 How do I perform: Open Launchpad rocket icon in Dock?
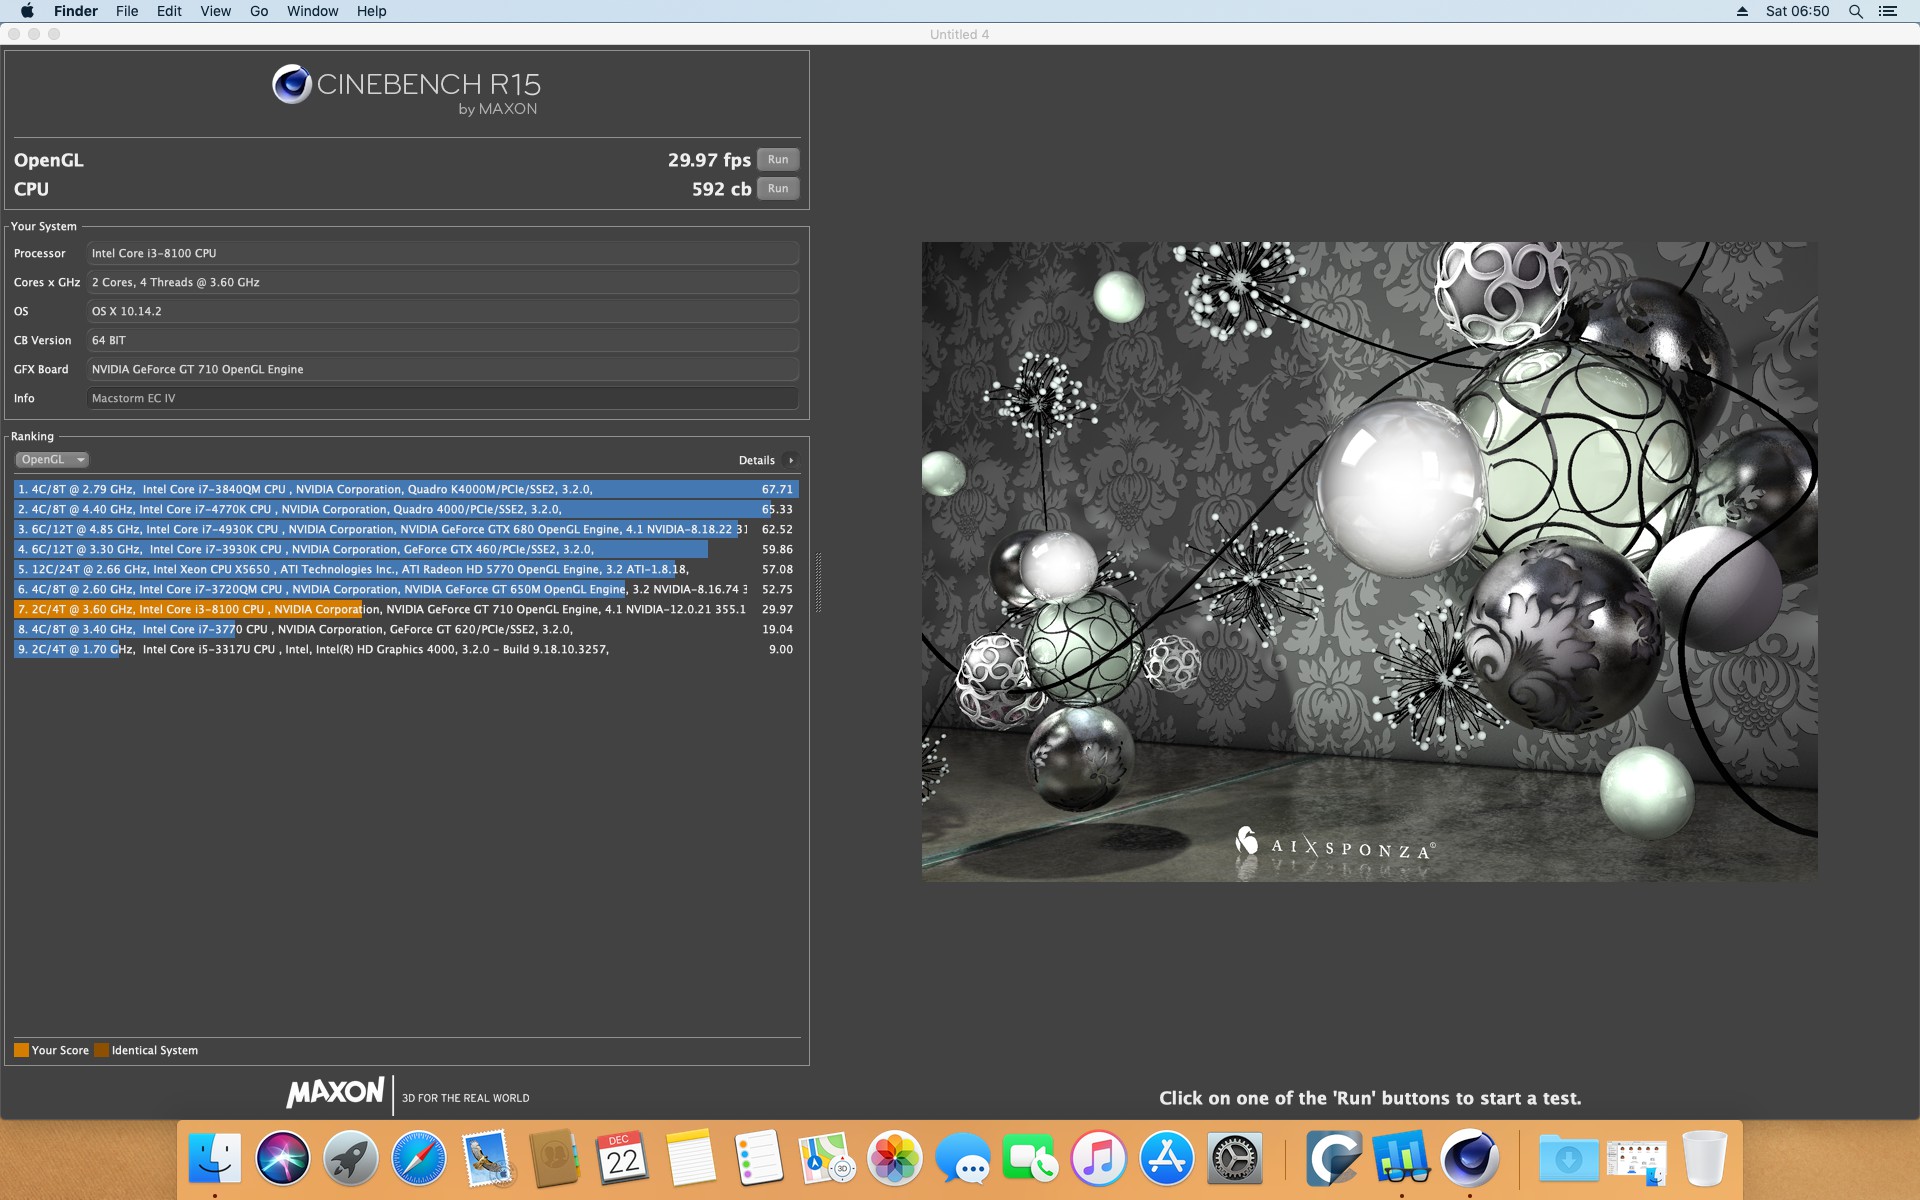click(x=350, y=1158)
